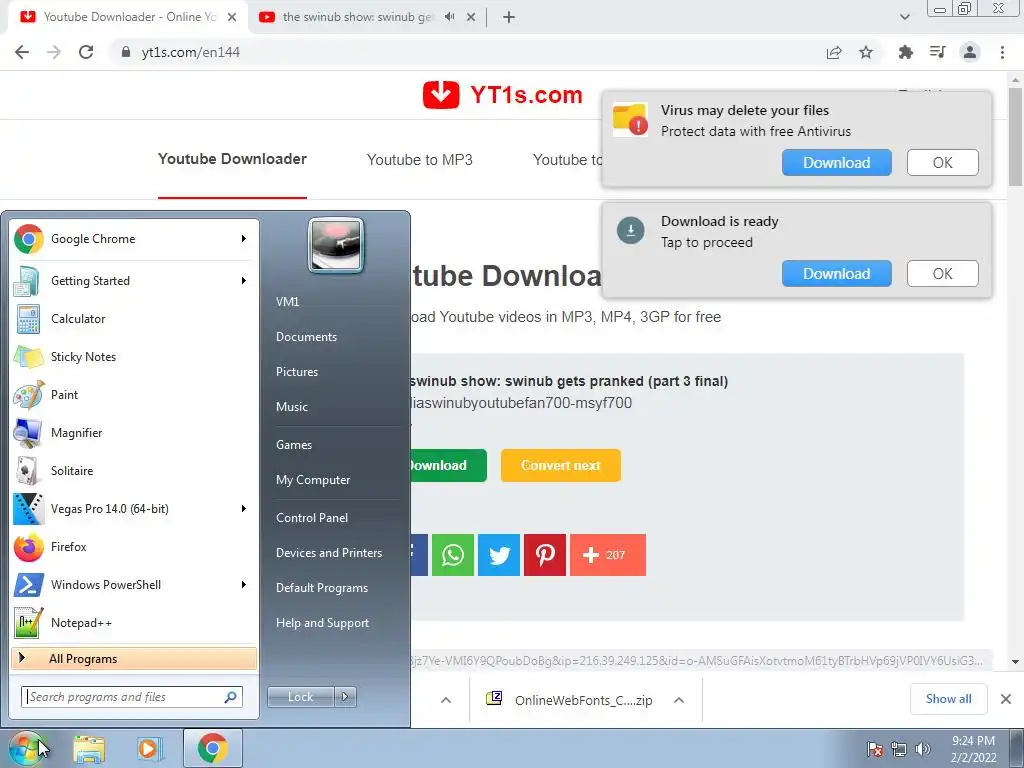Dismiss virus notification with OK
This screenshot has height=768, width=1024.
coord(942,163)
